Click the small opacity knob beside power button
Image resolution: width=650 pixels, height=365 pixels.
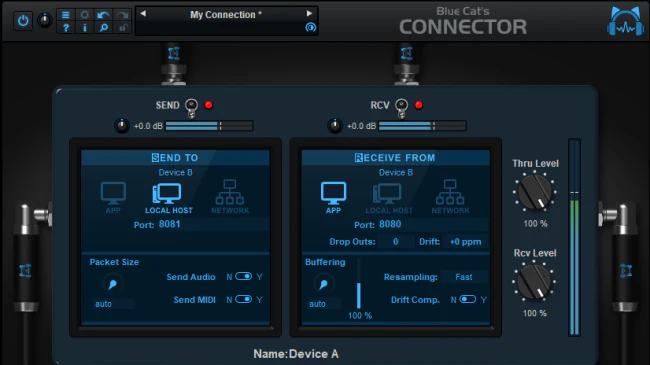(x=45, y=20)
